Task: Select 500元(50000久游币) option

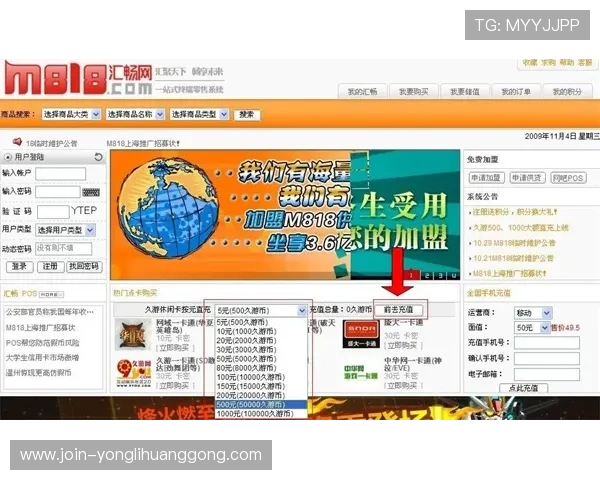Action: coord(261,405)
